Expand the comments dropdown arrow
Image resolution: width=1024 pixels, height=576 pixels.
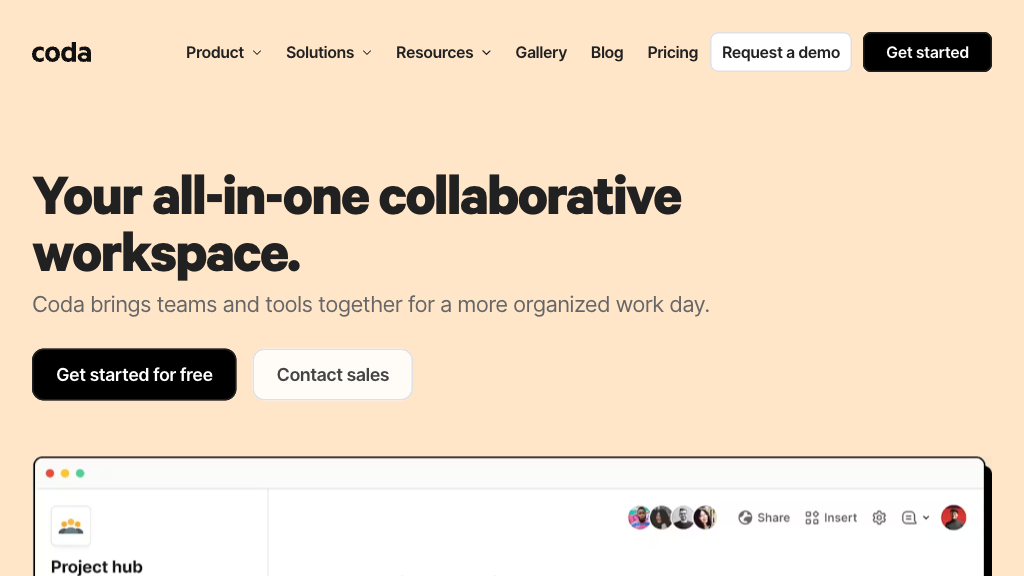(x=926, y=518)
